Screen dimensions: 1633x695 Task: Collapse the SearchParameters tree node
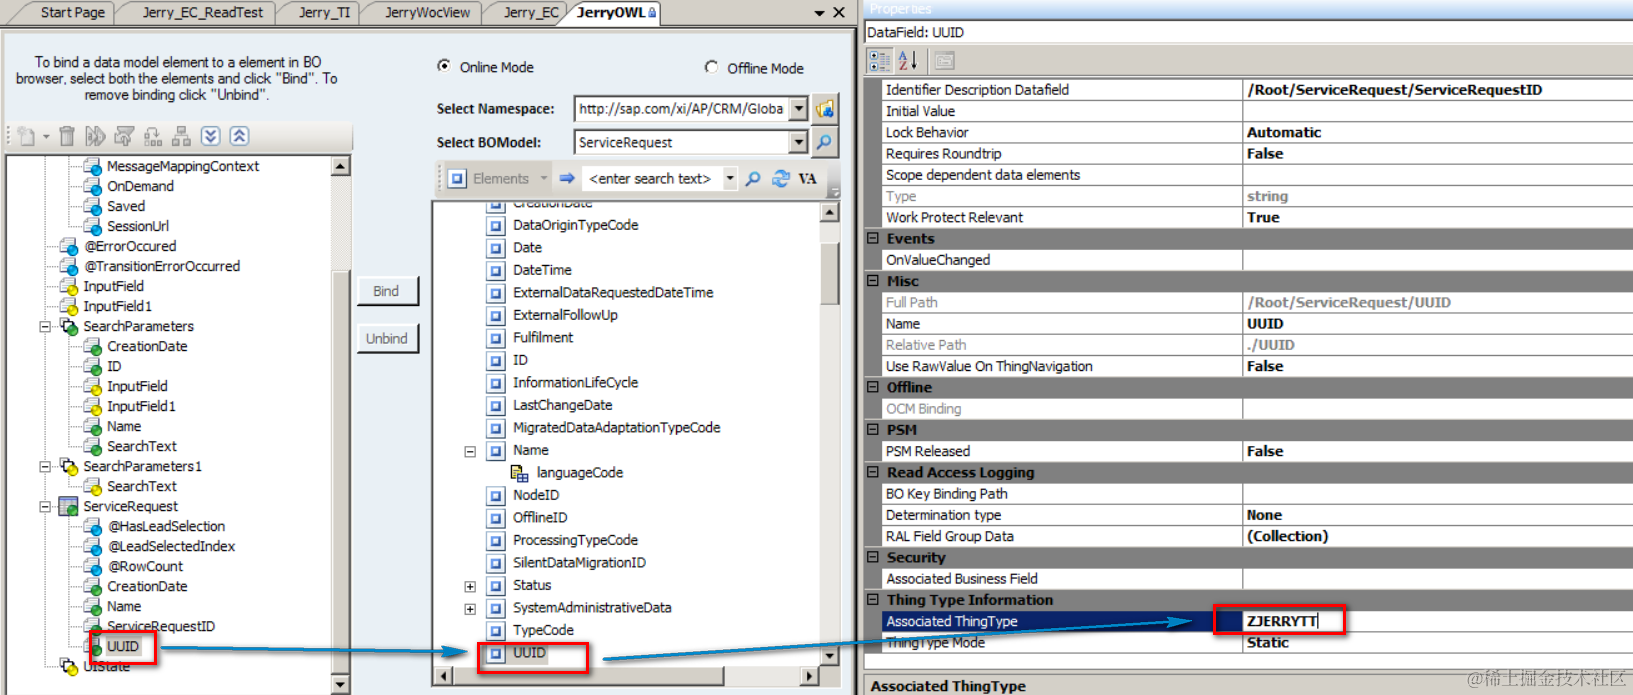pyautogui.click(x=45, y=326)
